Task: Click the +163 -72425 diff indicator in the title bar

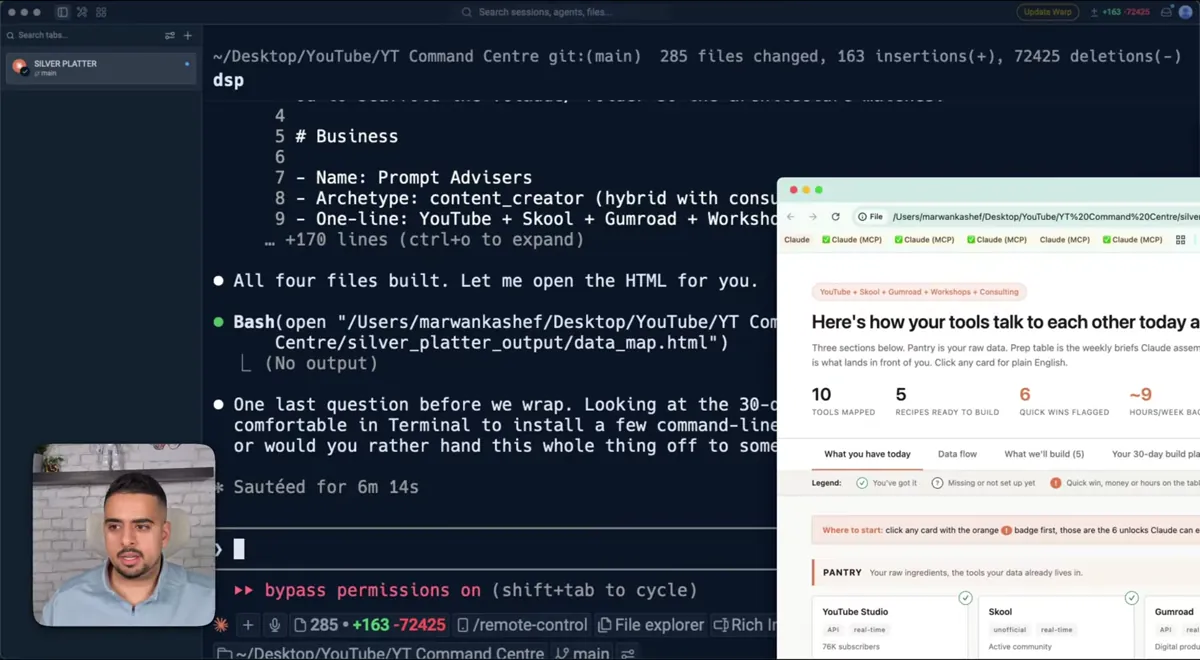Action: 1120,12
